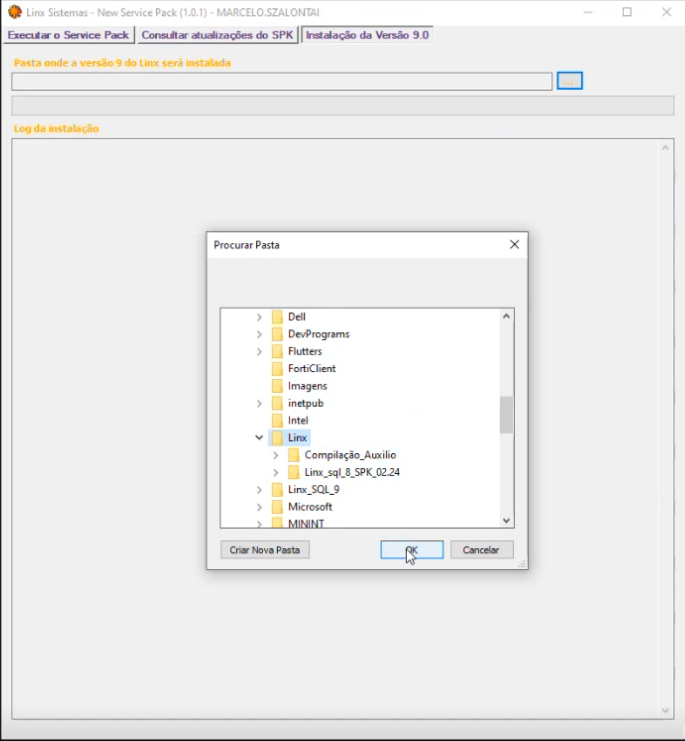This screenshot has height=741, width=685.
Task: Click the log panel scroll up arrow
Action: (665, 148)
